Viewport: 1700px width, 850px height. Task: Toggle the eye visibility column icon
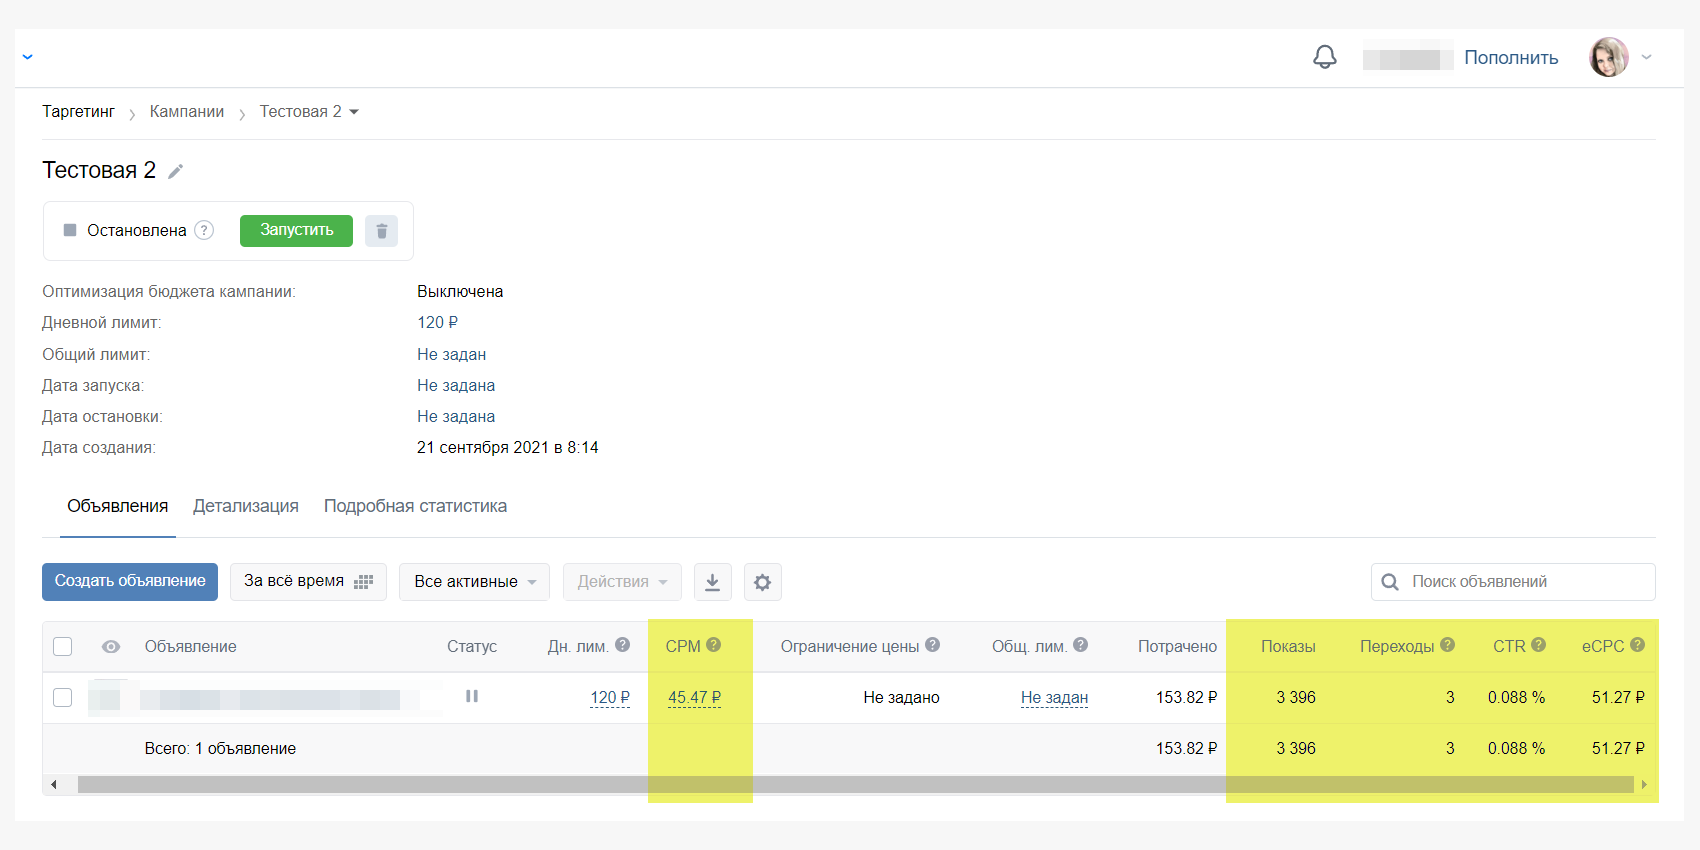pyautogui.click(x=111, y=647)
